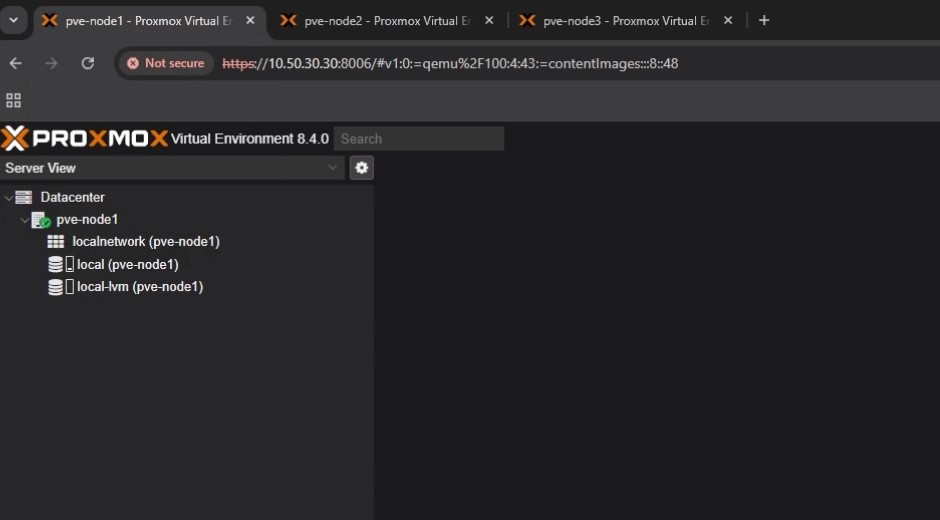Close the pve-node1 browser tab
The image size is (940, 520).
coord(251,20)
